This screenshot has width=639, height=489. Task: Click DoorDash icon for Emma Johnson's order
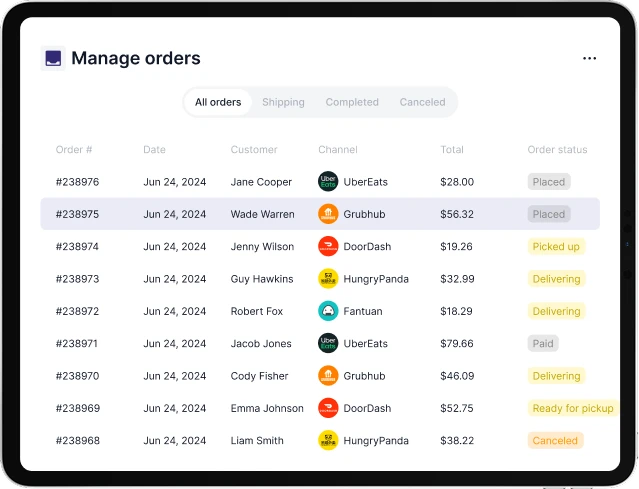(x=328, y=408)
